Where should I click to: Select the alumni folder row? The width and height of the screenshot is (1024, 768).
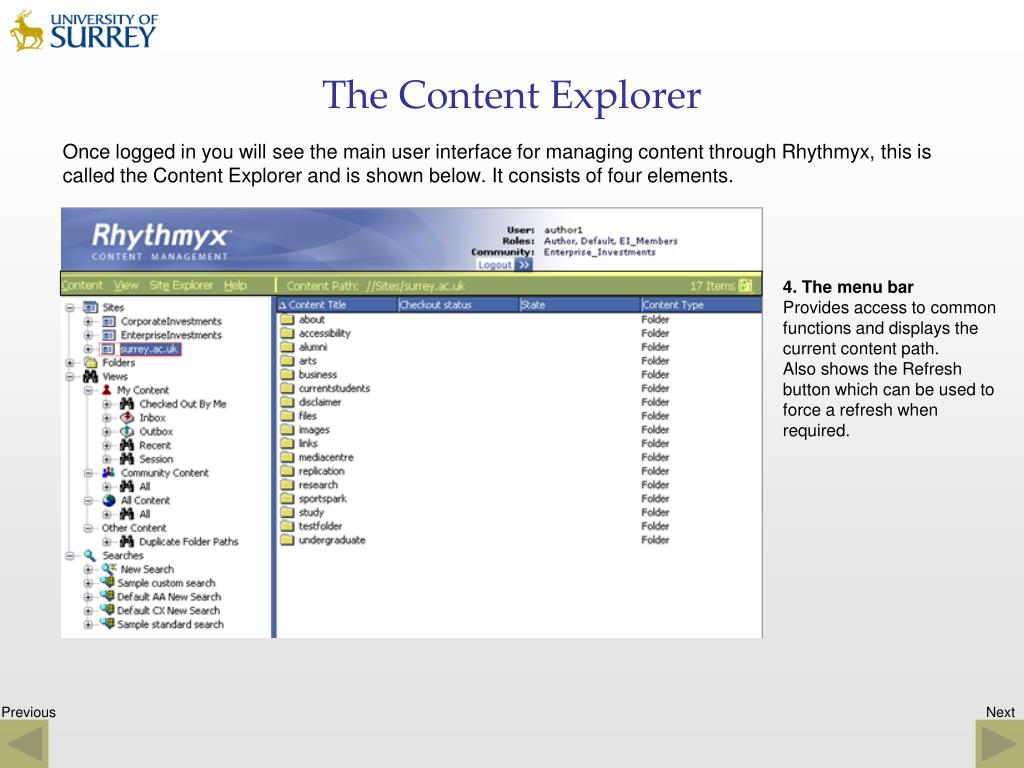pyautogui.click(x=519, y=347)
